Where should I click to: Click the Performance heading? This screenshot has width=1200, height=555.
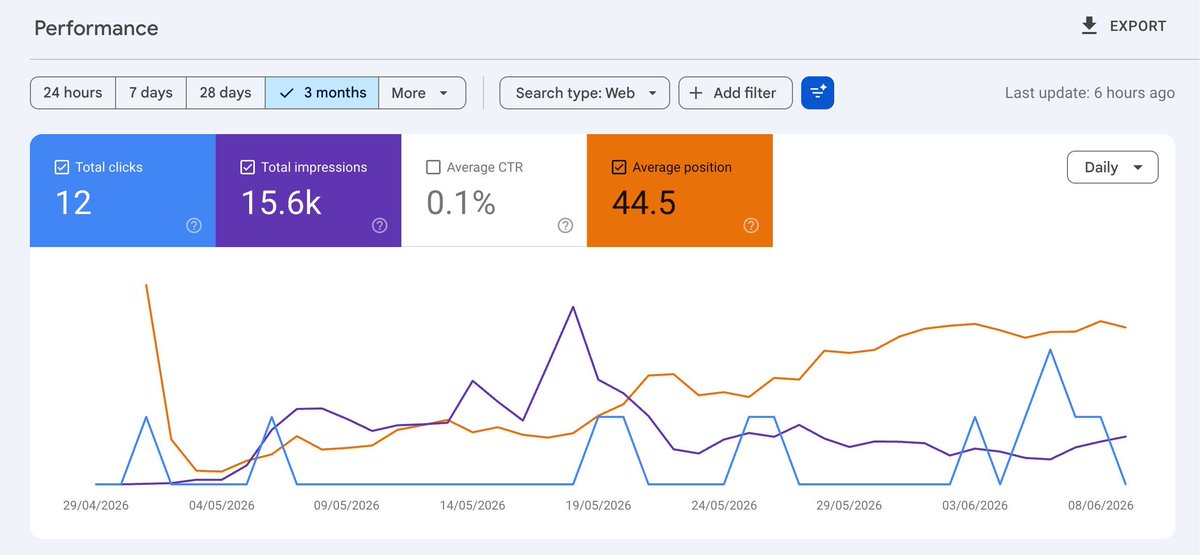[x=96, y=28]
